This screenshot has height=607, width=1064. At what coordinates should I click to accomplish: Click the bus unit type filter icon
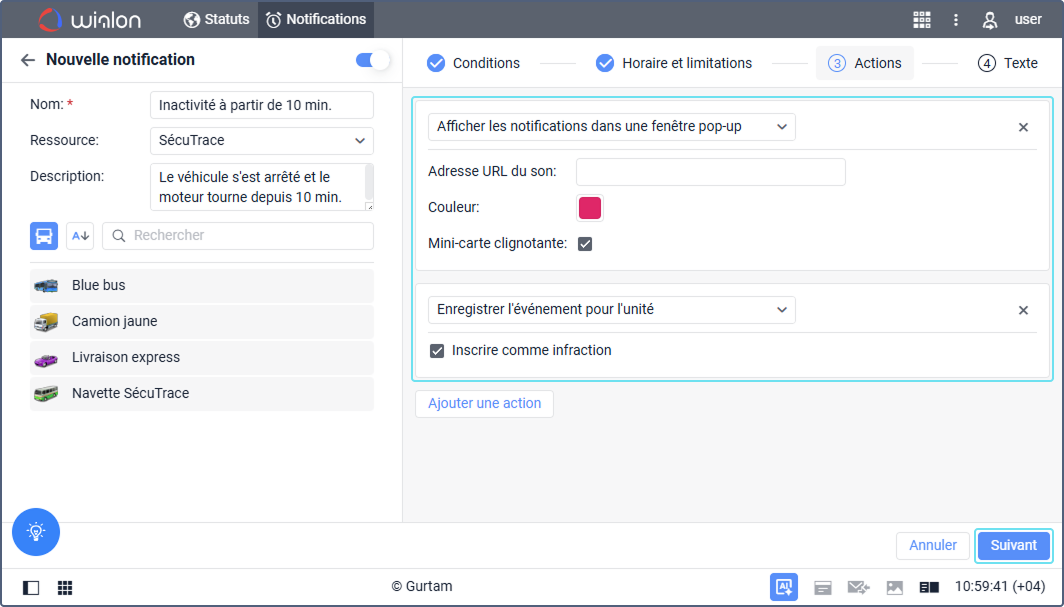pos(44,236)
